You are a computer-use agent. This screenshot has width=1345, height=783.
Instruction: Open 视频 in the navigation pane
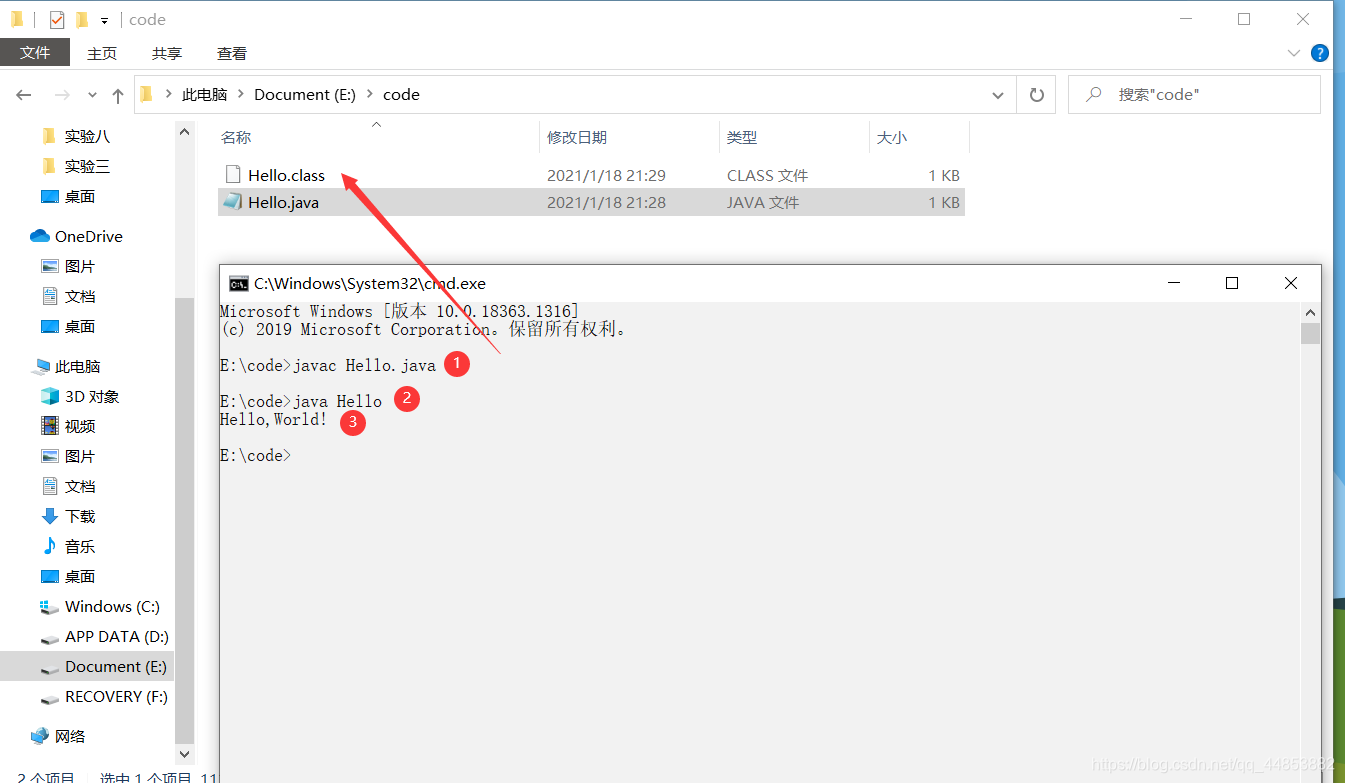(79, 426)
